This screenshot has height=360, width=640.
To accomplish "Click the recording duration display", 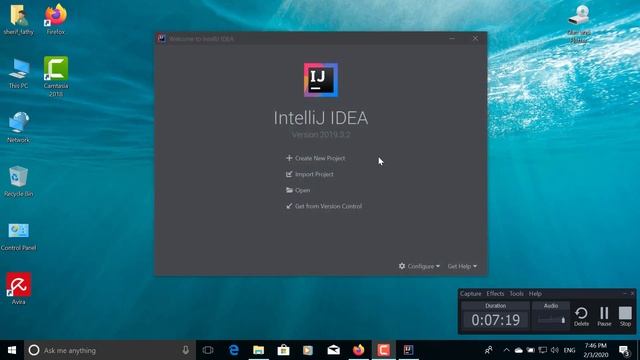I will coord(496,320).
